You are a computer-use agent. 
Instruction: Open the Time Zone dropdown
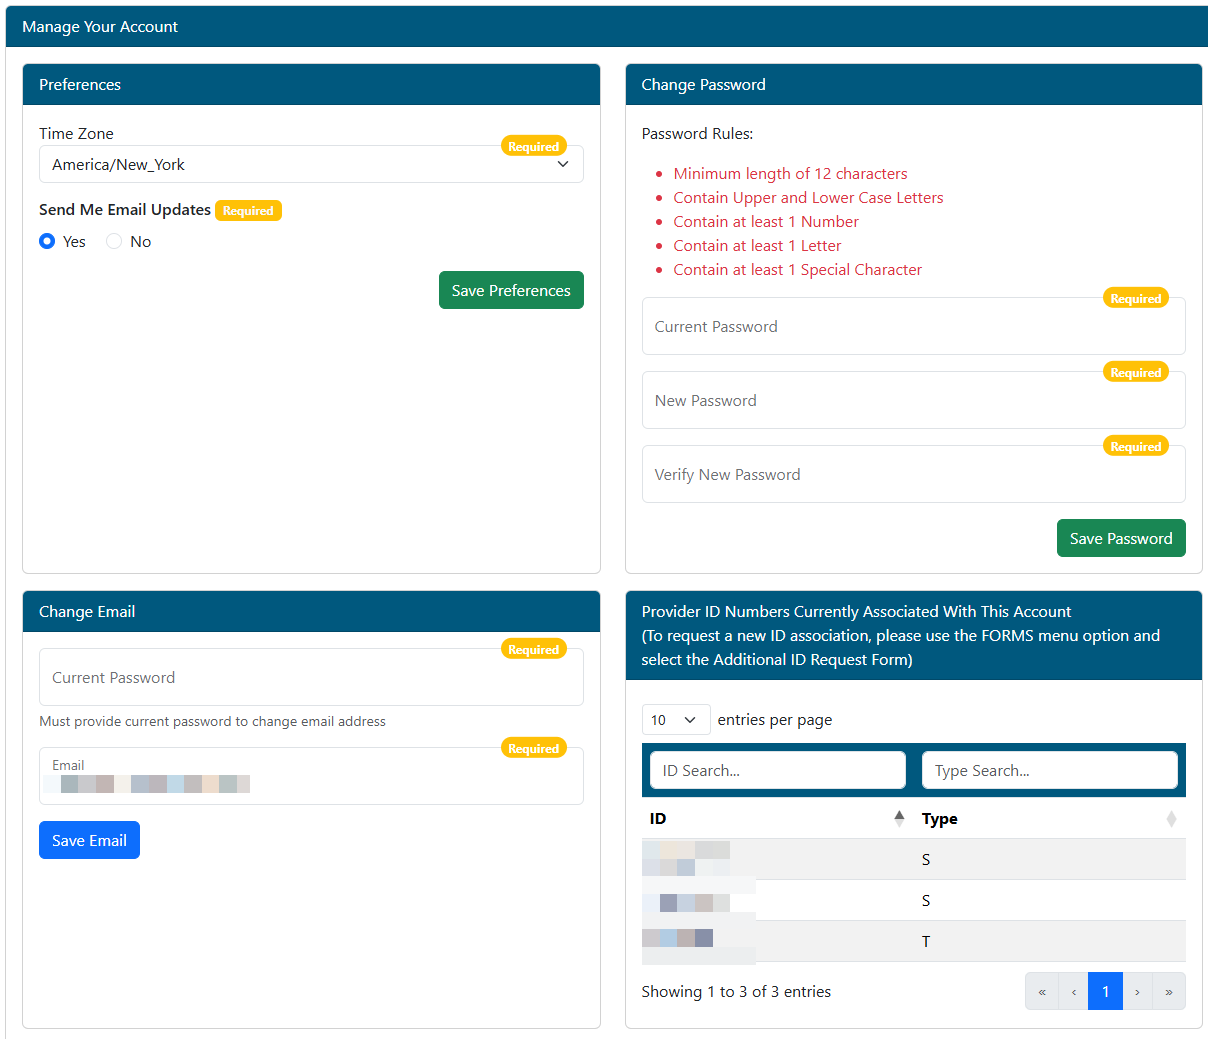coord(311,165)
